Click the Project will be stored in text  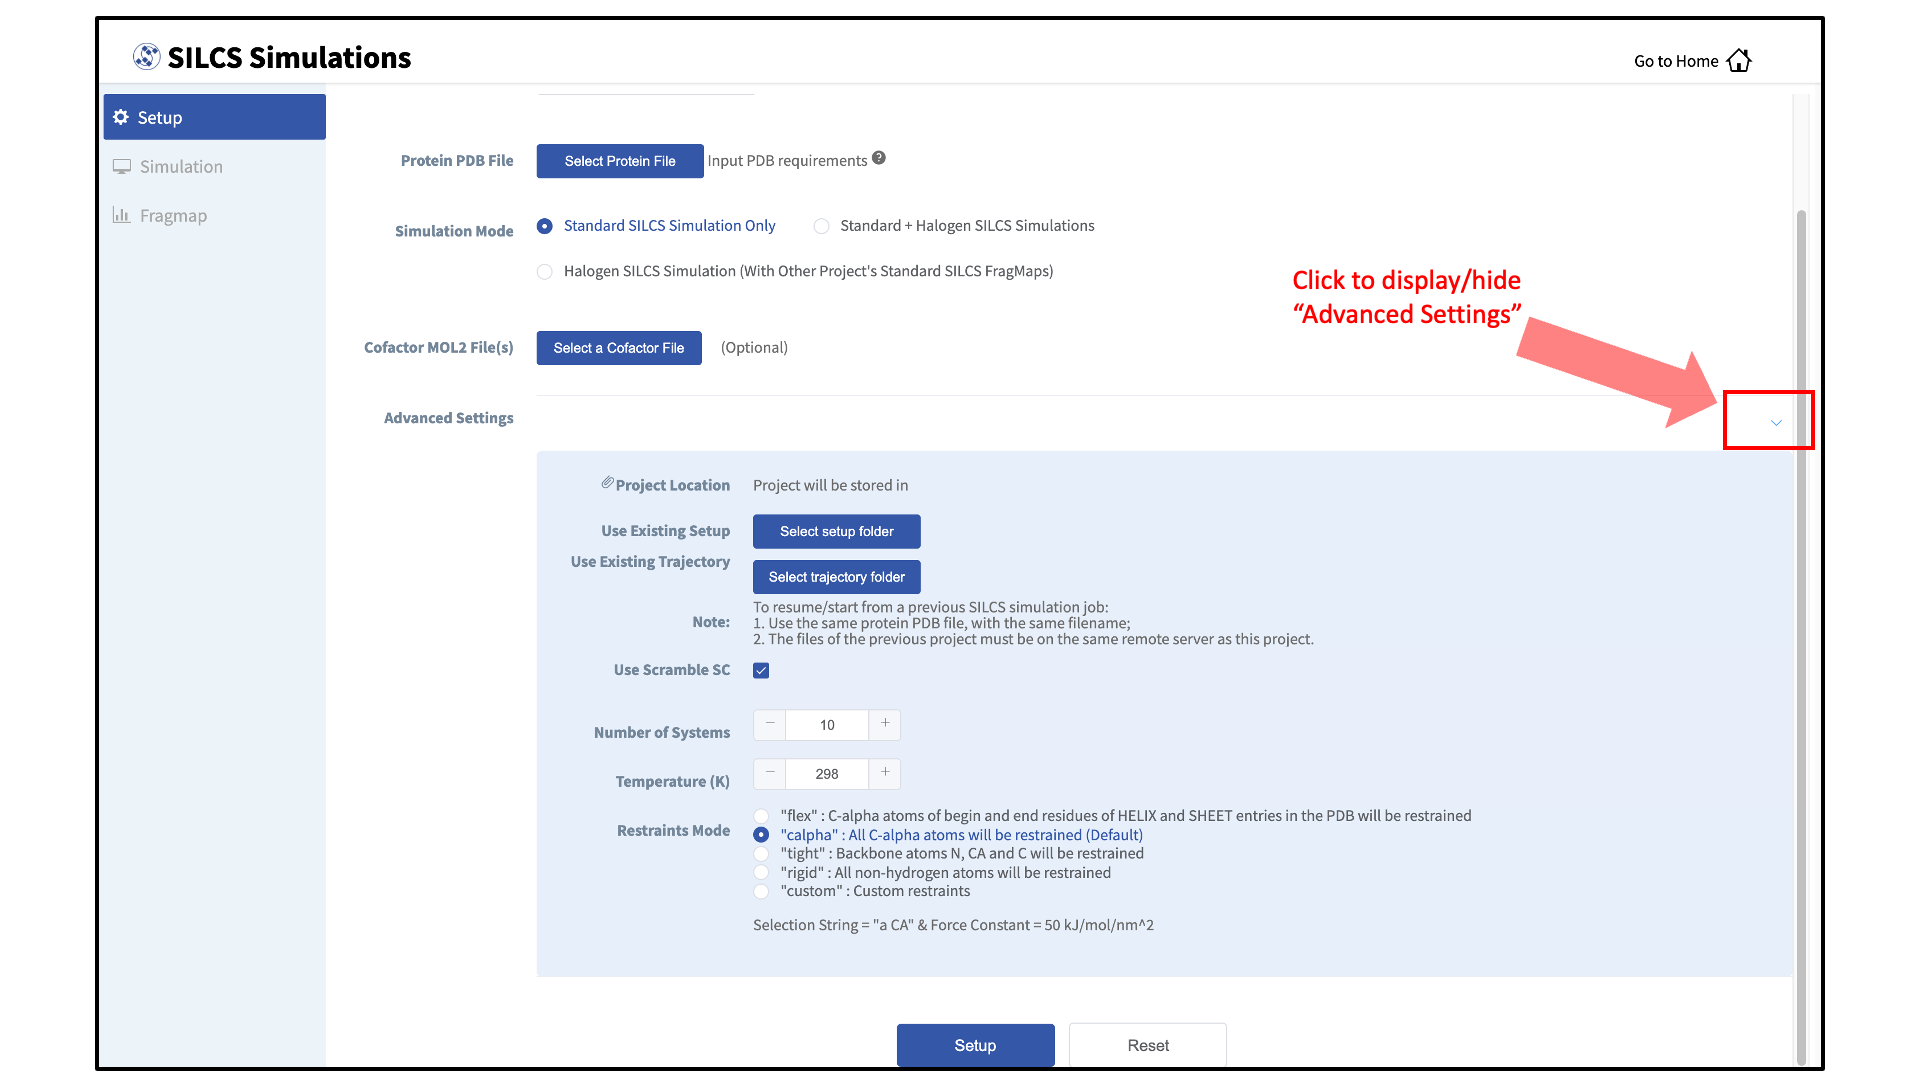[830, 485]
